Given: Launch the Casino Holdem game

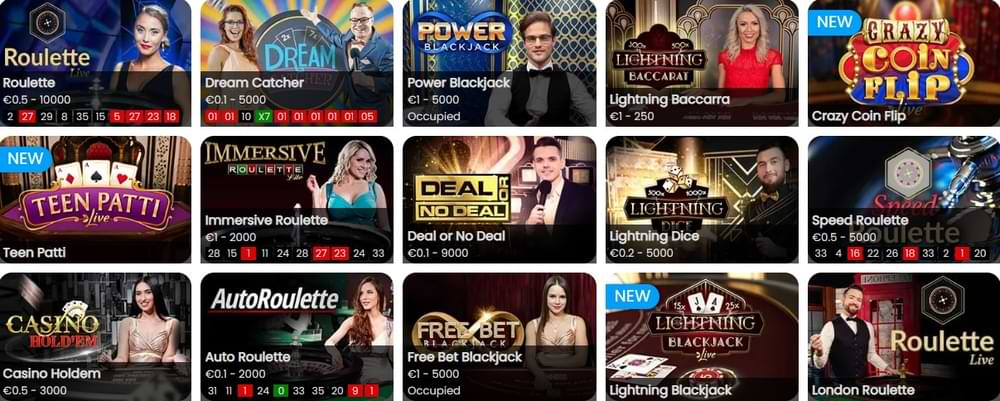Looking at the screenshot, I should [x=95, y=337].
